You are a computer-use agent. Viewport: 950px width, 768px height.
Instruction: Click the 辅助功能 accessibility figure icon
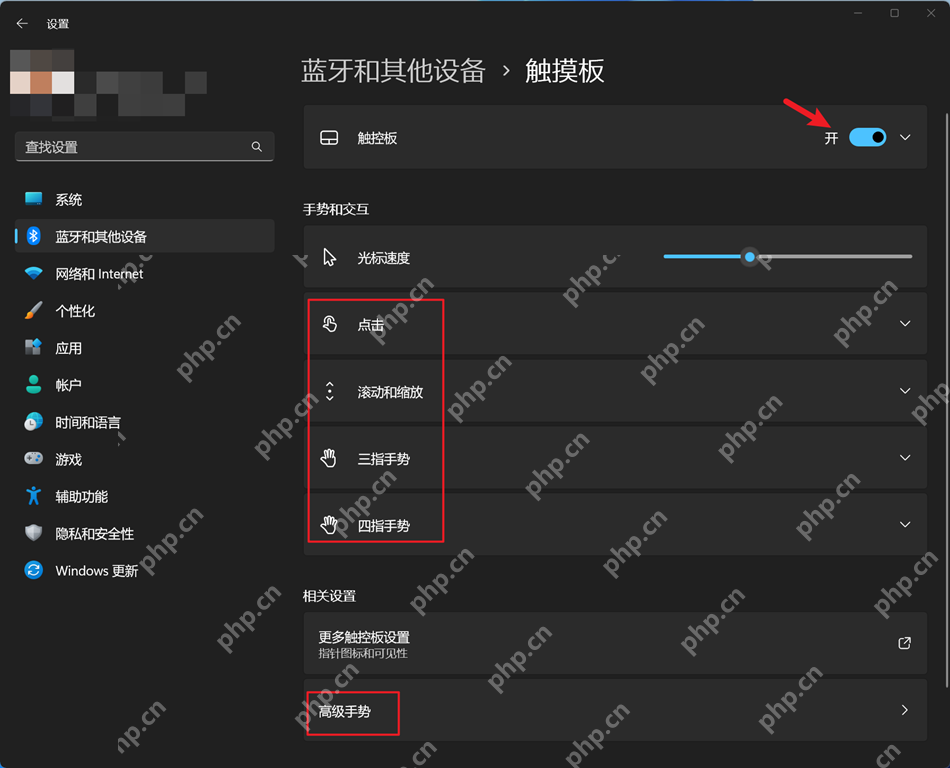[33, 495]
